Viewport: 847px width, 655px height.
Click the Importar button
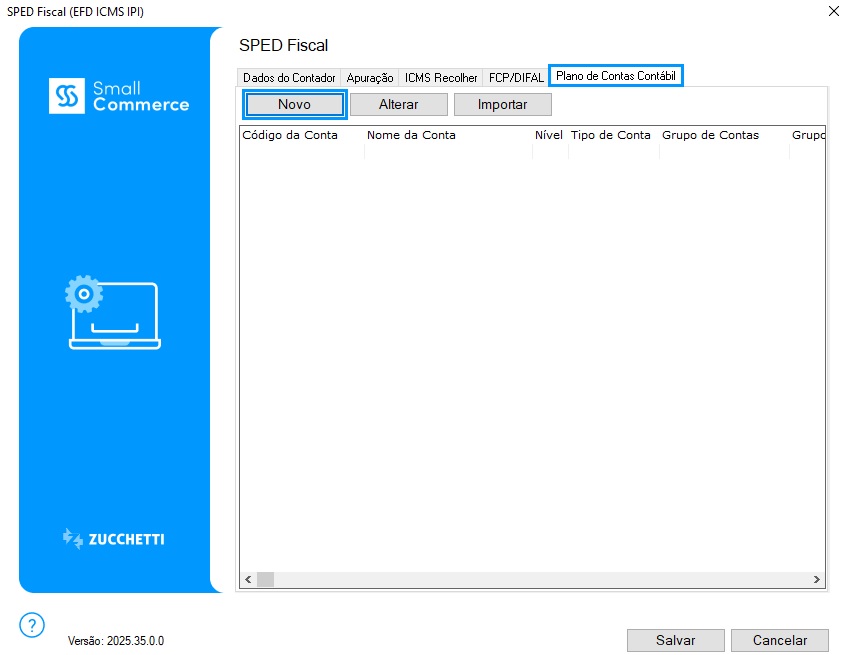pos(502,105)
